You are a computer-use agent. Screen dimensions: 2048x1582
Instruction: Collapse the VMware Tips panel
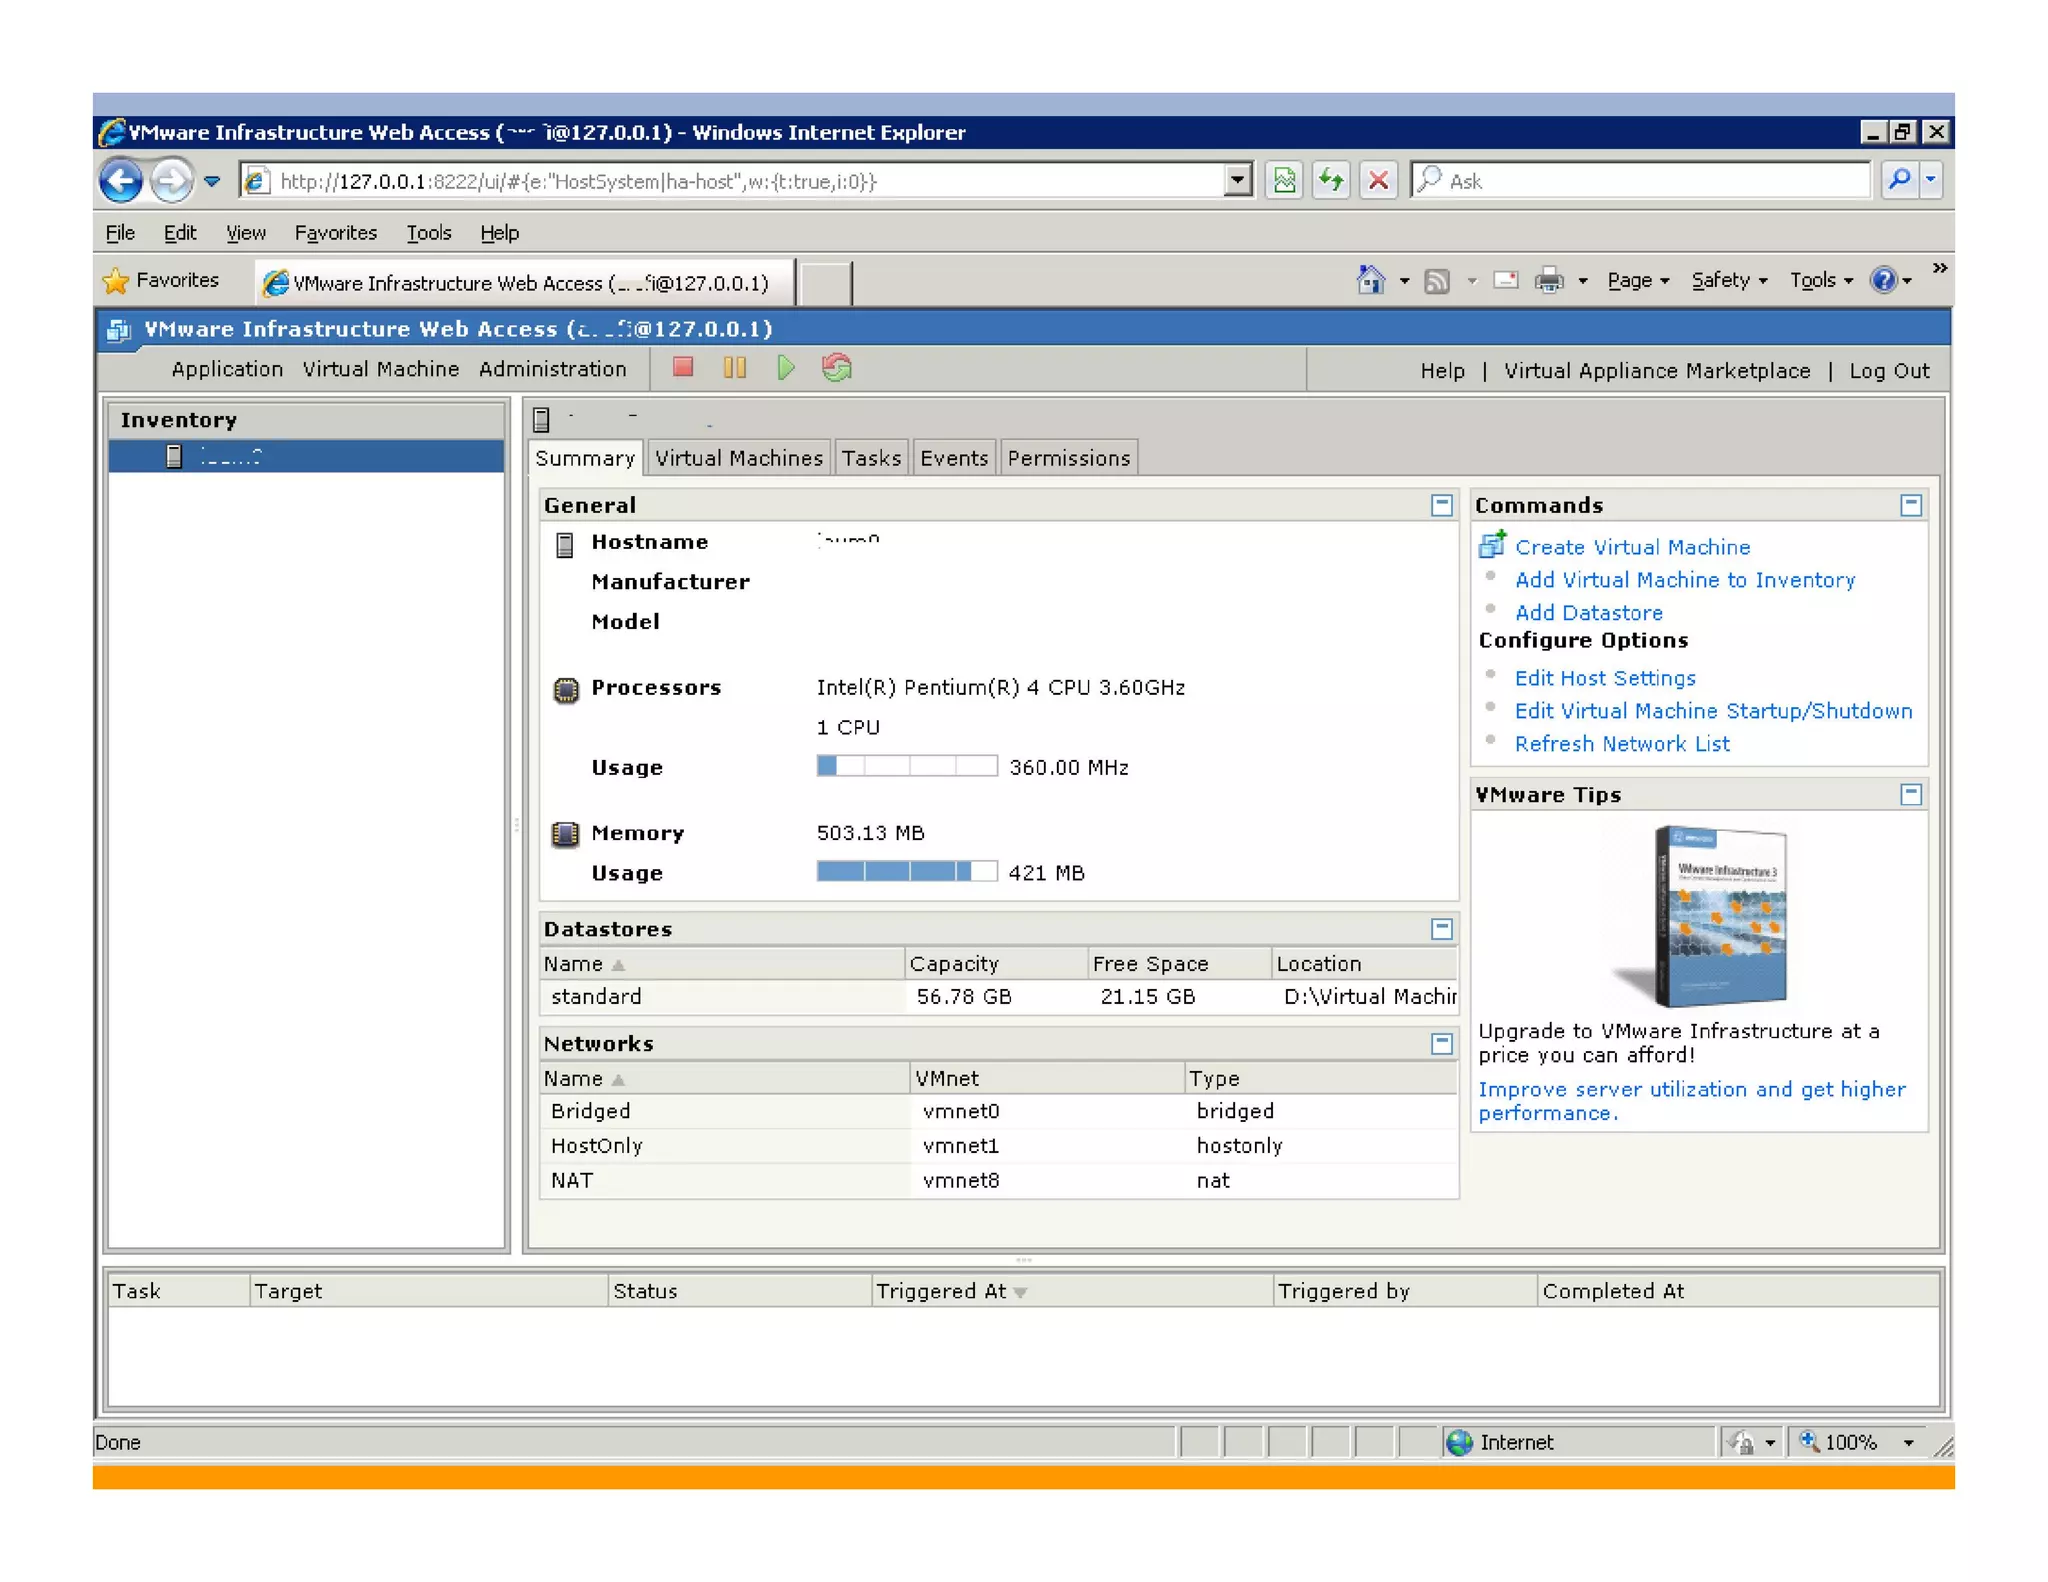pyautogui.click(x=1910, y=794)
